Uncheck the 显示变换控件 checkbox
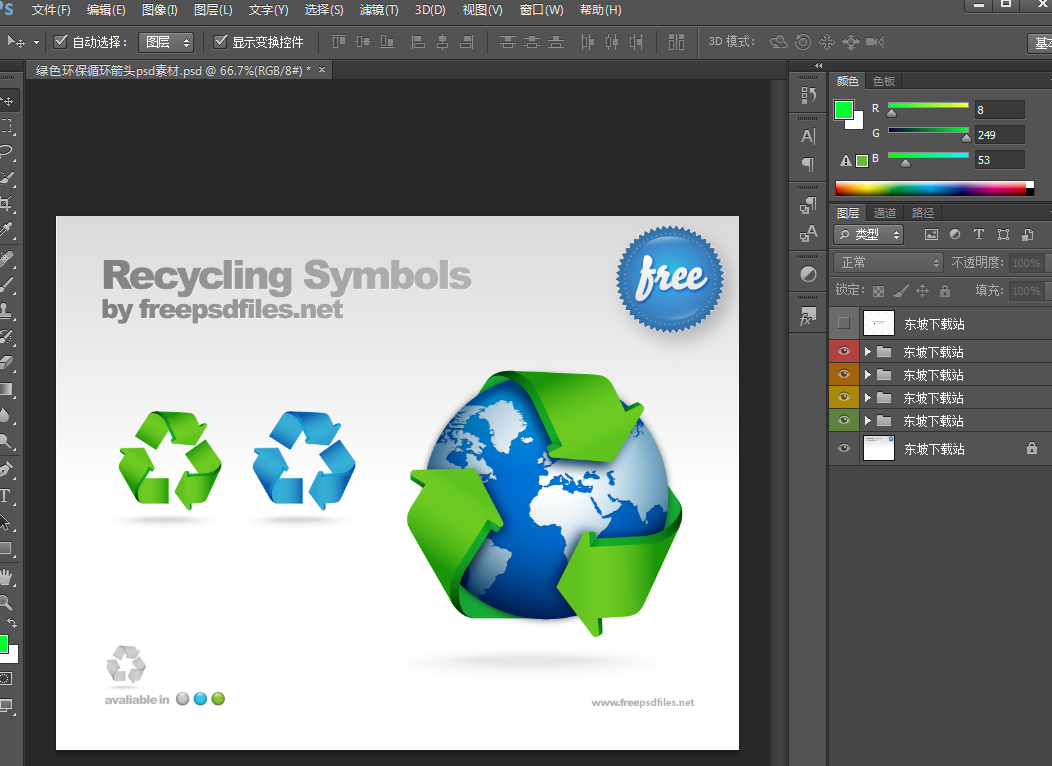The width and height of the screenshot is (1052, 766). (x=221, y=42)
